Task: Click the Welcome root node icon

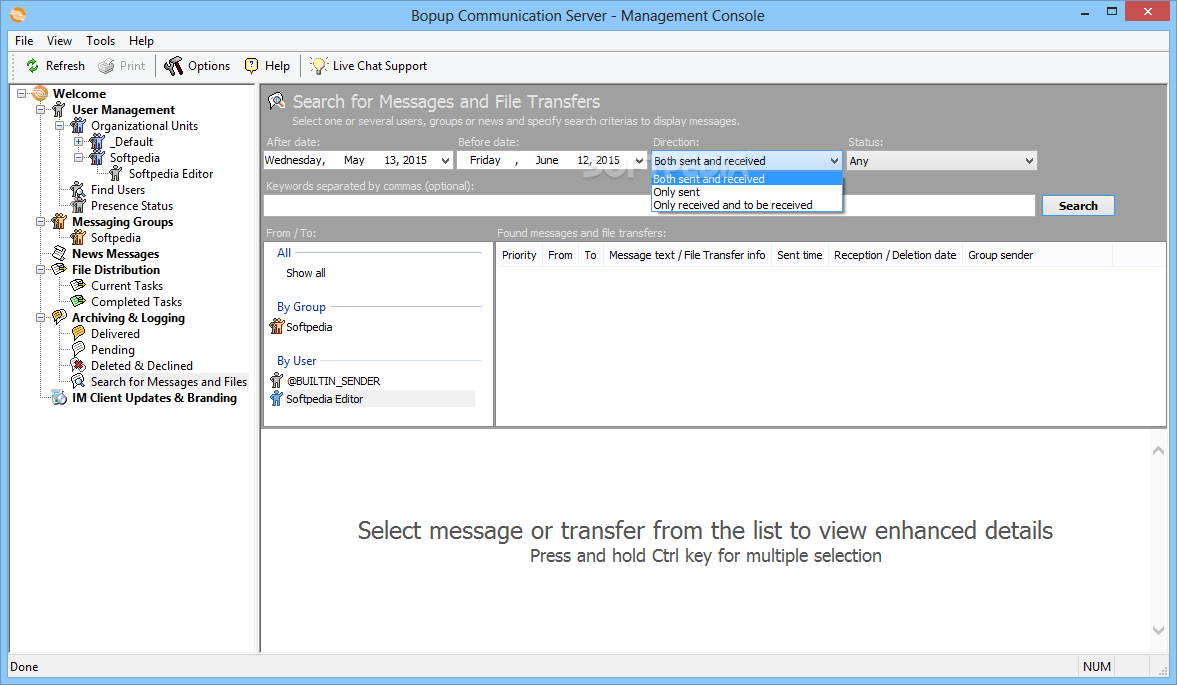Action: 40,94
